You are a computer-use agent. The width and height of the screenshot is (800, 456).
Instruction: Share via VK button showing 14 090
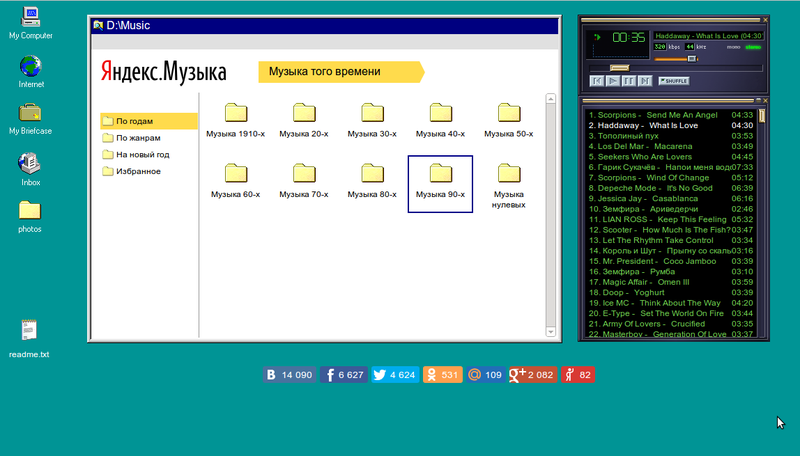[x=290, y=375]
